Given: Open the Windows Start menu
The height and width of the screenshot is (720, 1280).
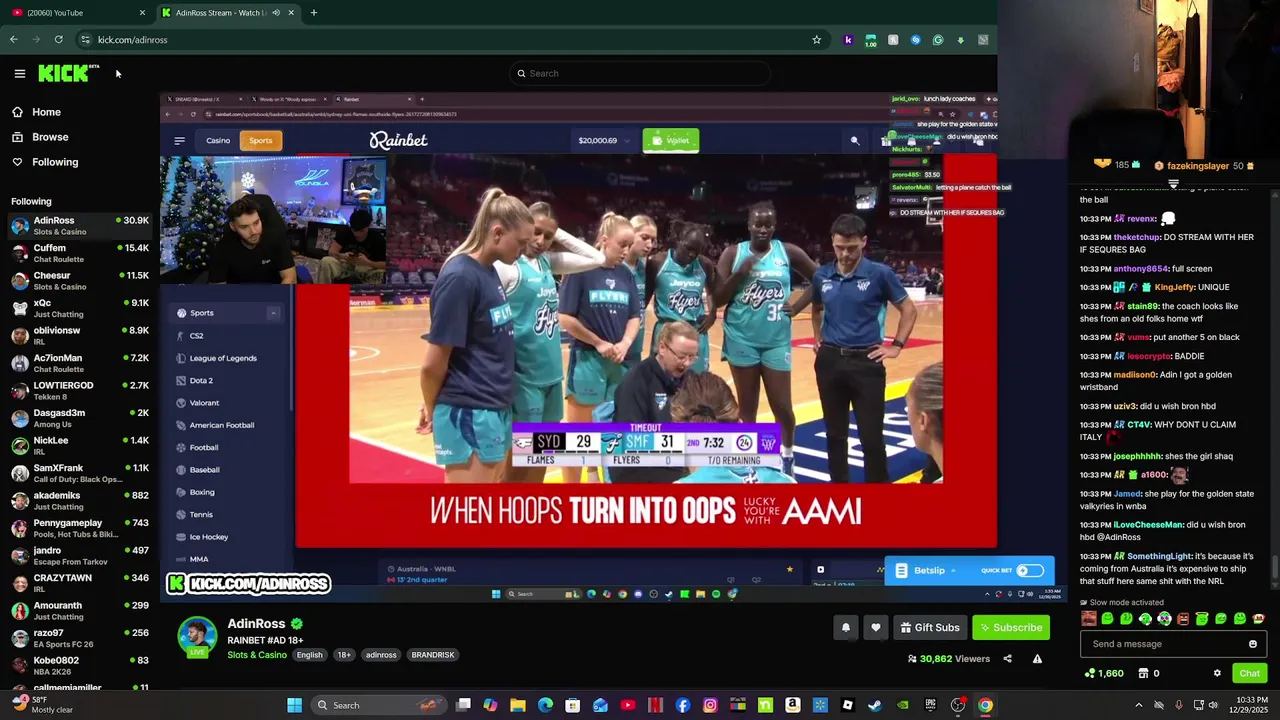Looking at the screenshot, I should tap(294, 705).
